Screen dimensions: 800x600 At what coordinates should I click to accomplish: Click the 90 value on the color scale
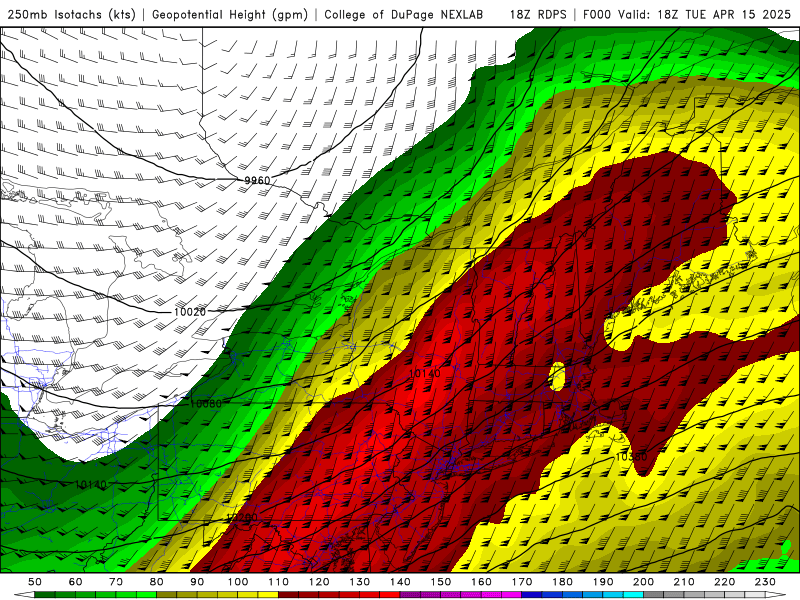click(x=197, y=582)
